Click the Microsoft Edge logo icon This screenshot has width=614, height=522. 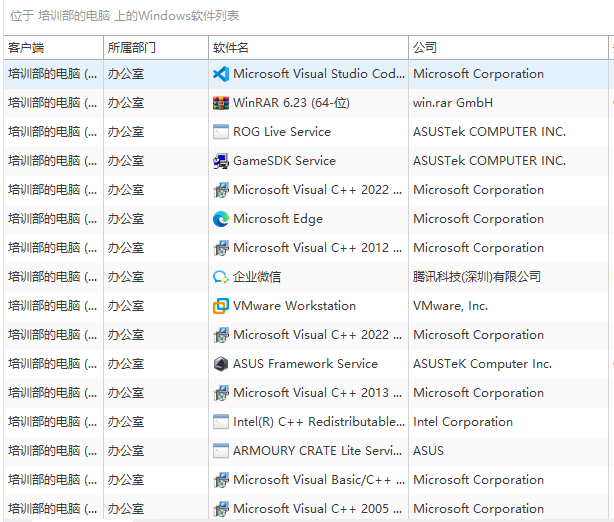[221, 219]
